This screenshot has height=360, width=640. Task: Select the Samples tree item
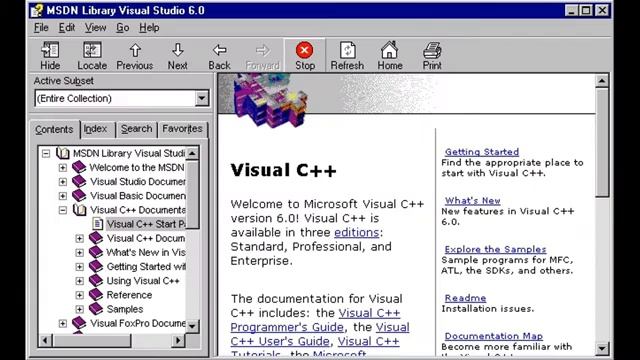(x=125, y=309)
